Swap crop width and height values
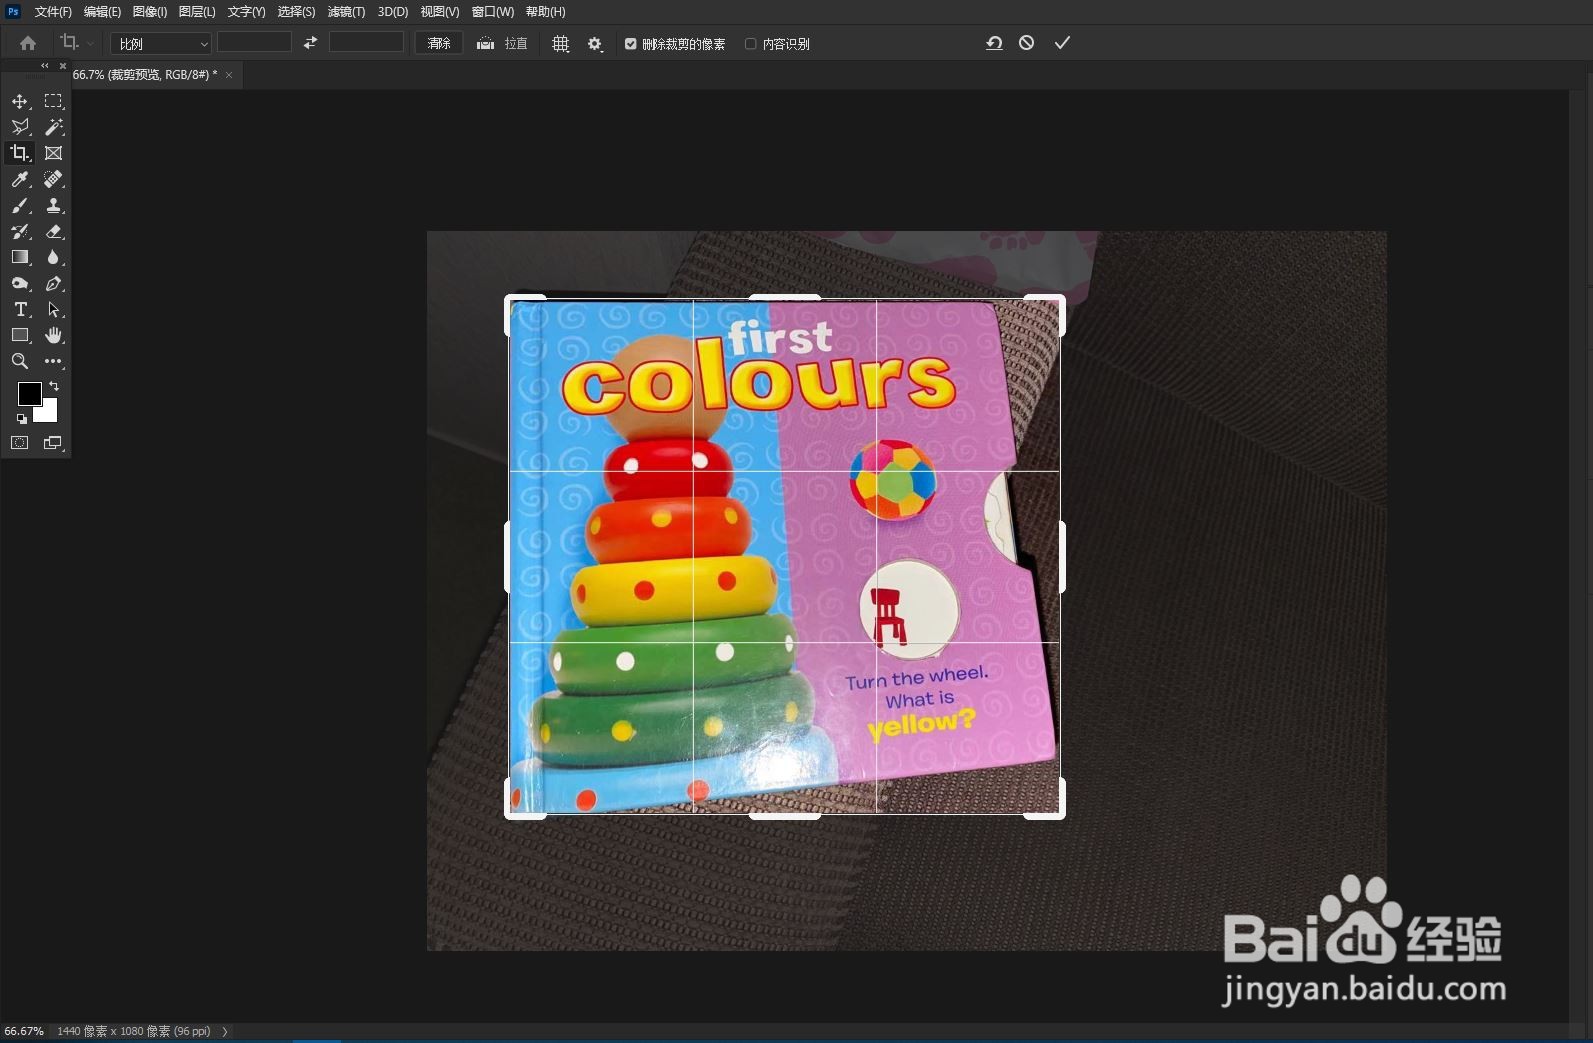The height and width of the screenshot is (1043, 1593). (x=310, y=43)
